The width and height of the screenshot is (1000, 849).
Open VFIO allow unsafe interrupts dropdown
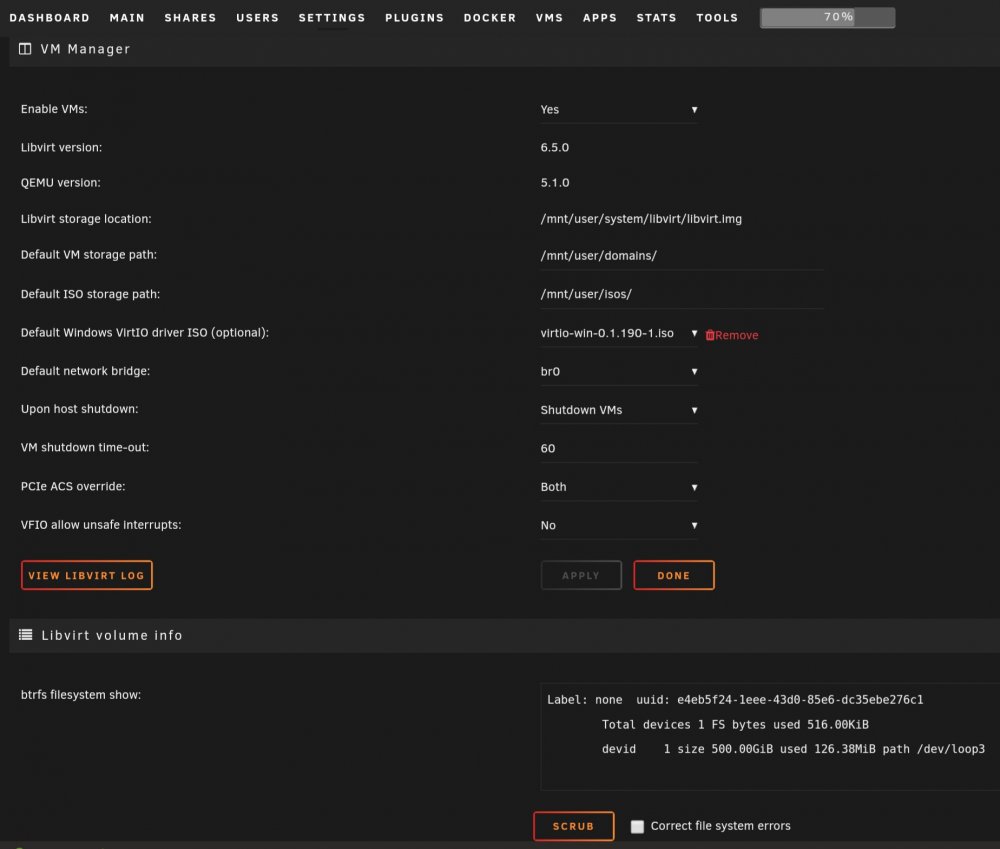click(619, 526)
